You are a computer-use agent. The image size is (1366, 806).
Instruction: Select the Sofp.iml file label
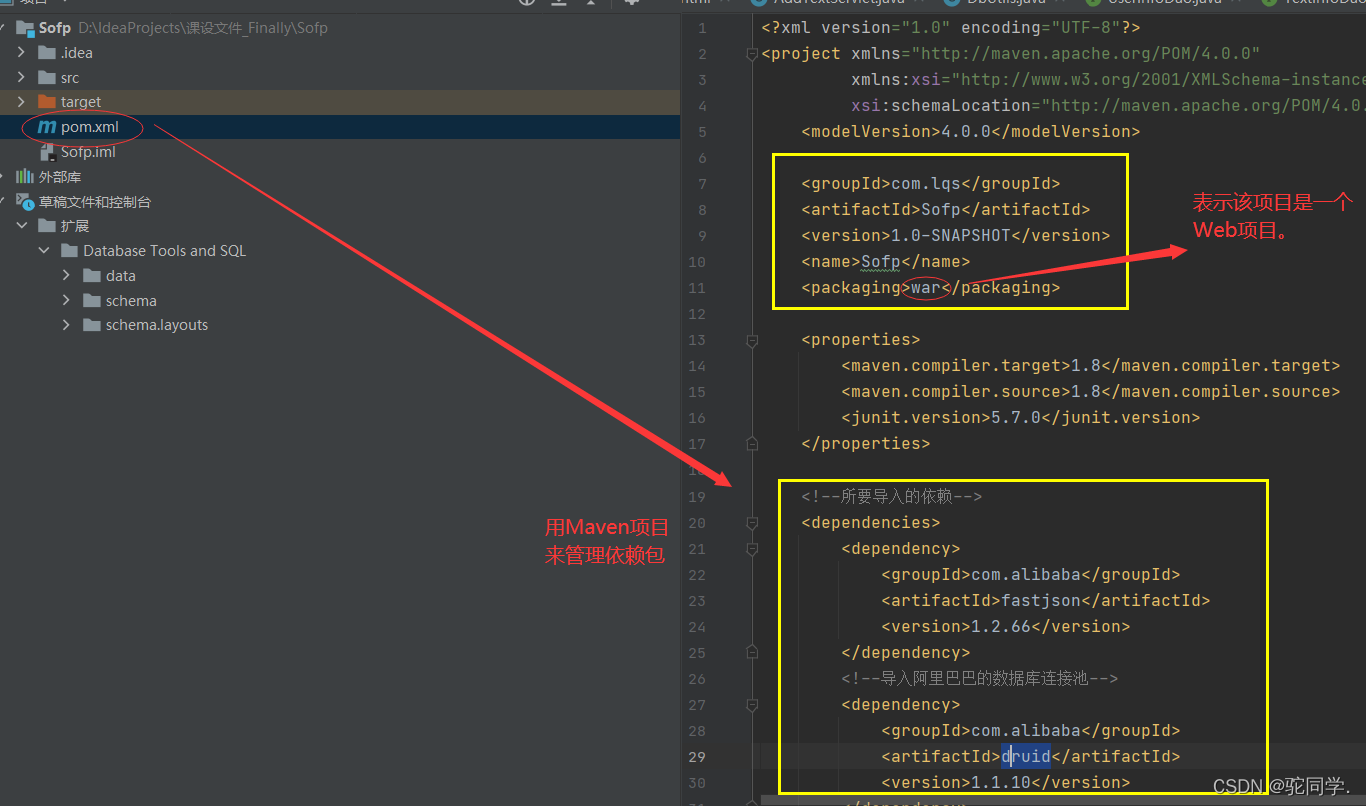click(88, 152)
